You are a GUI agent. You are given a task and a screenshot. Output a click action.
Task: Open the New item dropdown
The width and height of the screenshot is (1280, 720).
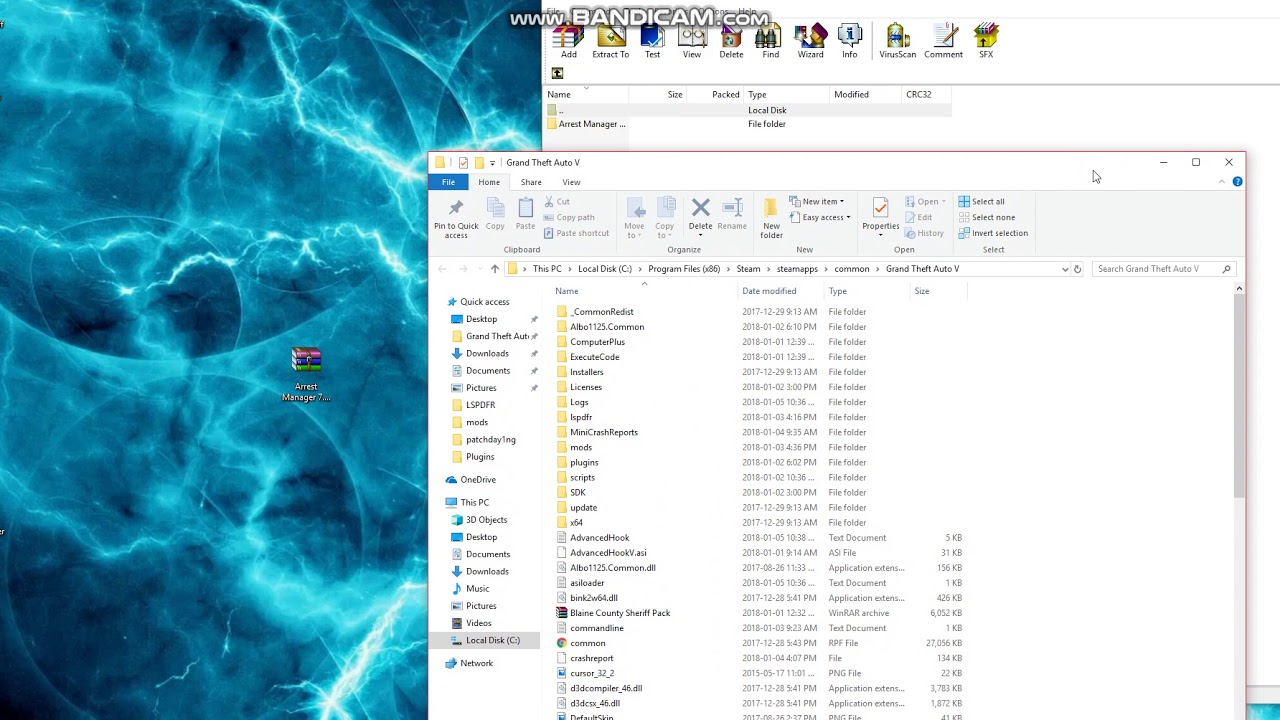(816, 202)
